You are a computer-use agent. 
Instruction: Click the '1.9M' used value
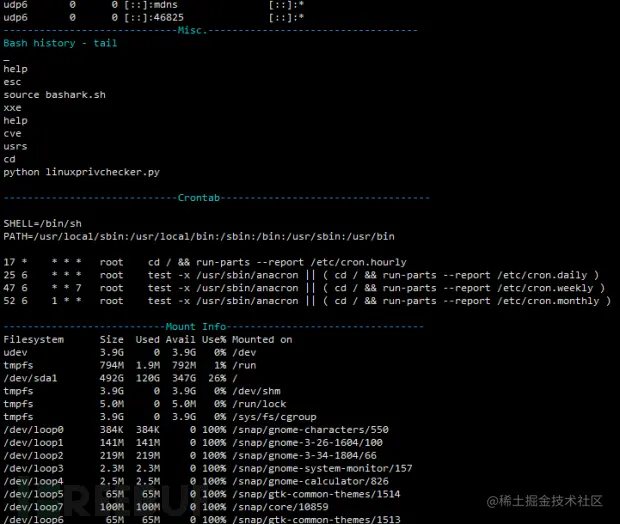[x=148, y=365]
